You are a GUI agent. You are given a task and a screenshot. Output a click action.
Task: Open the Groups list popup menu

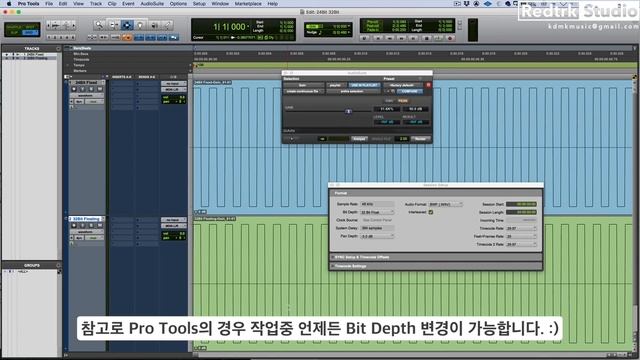point(58,265)
